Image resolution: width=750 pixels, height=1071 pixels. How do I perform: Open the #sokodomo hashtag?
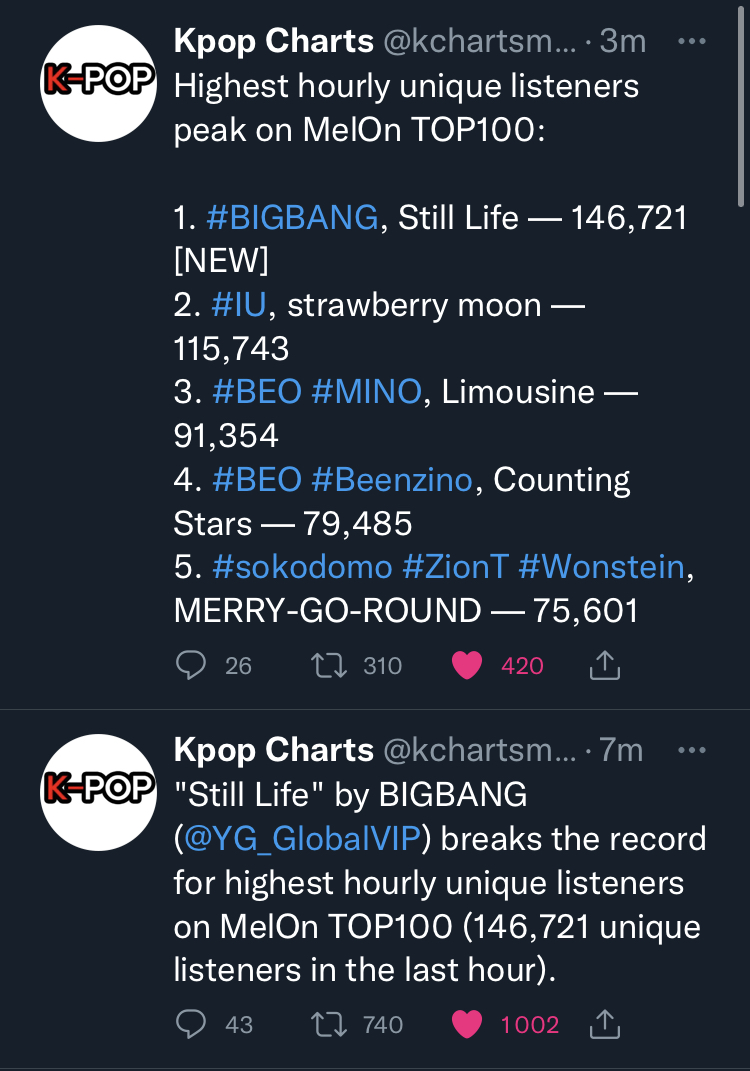[303, 567]
